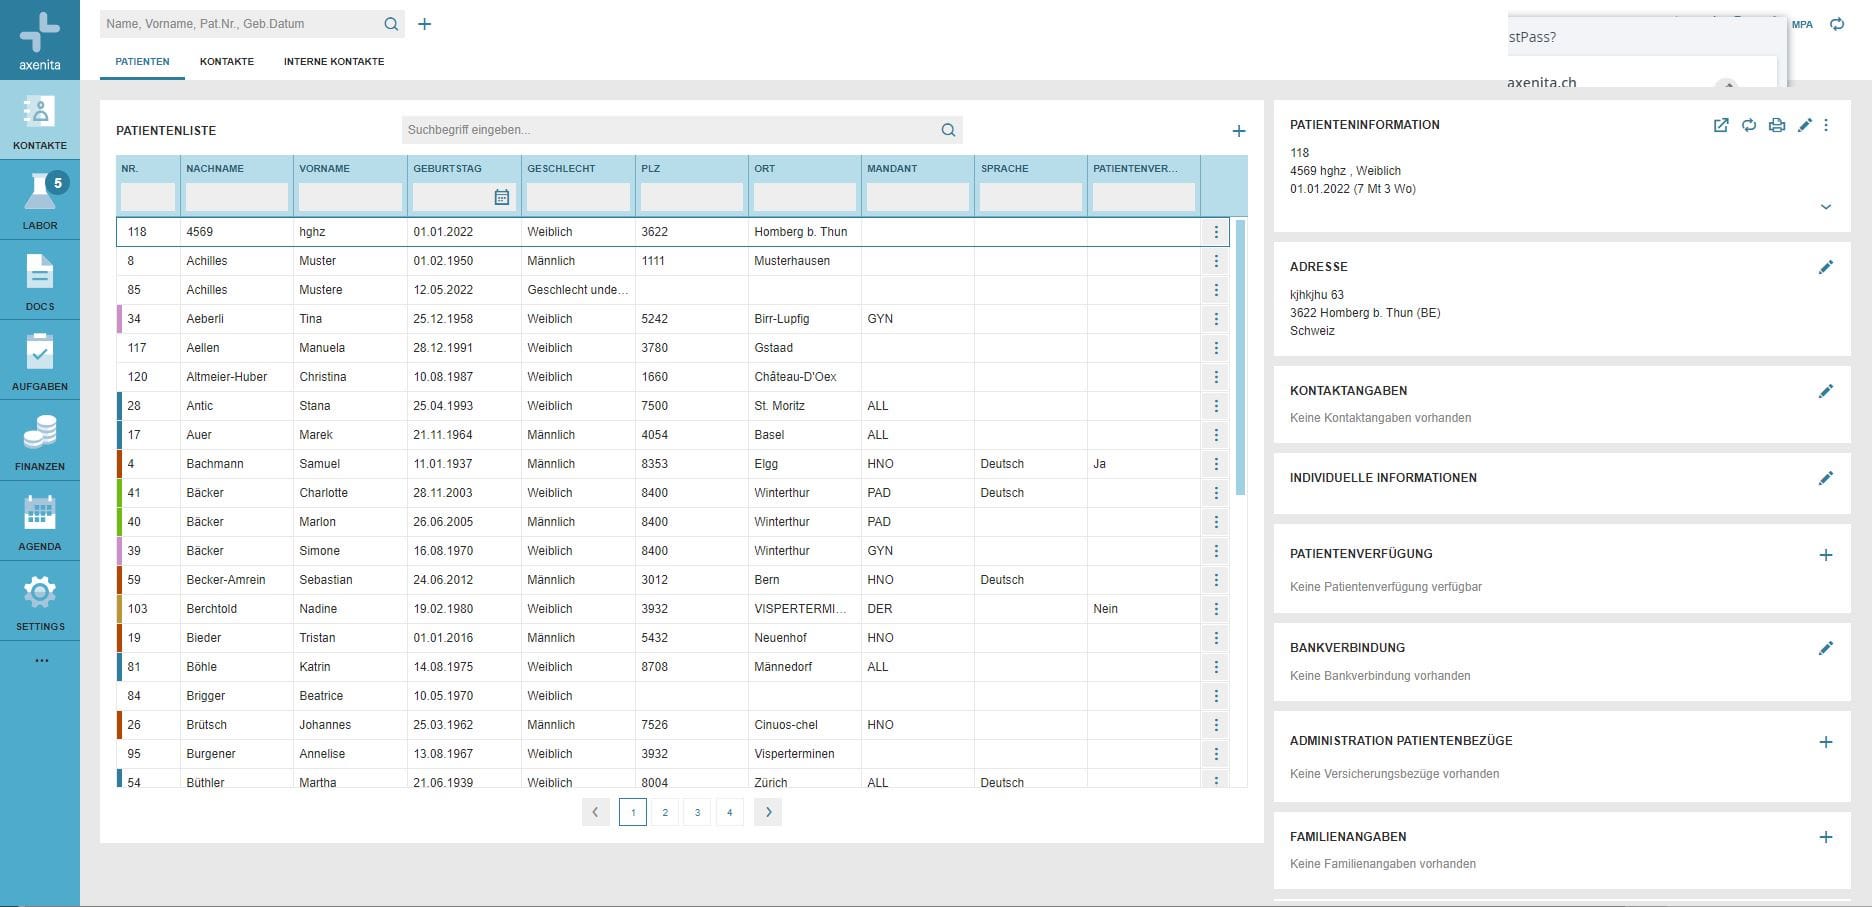Add entry with Patientenliste plus icon
This screenshot has height=907, width=1872.
click(x=1239, y=131)
